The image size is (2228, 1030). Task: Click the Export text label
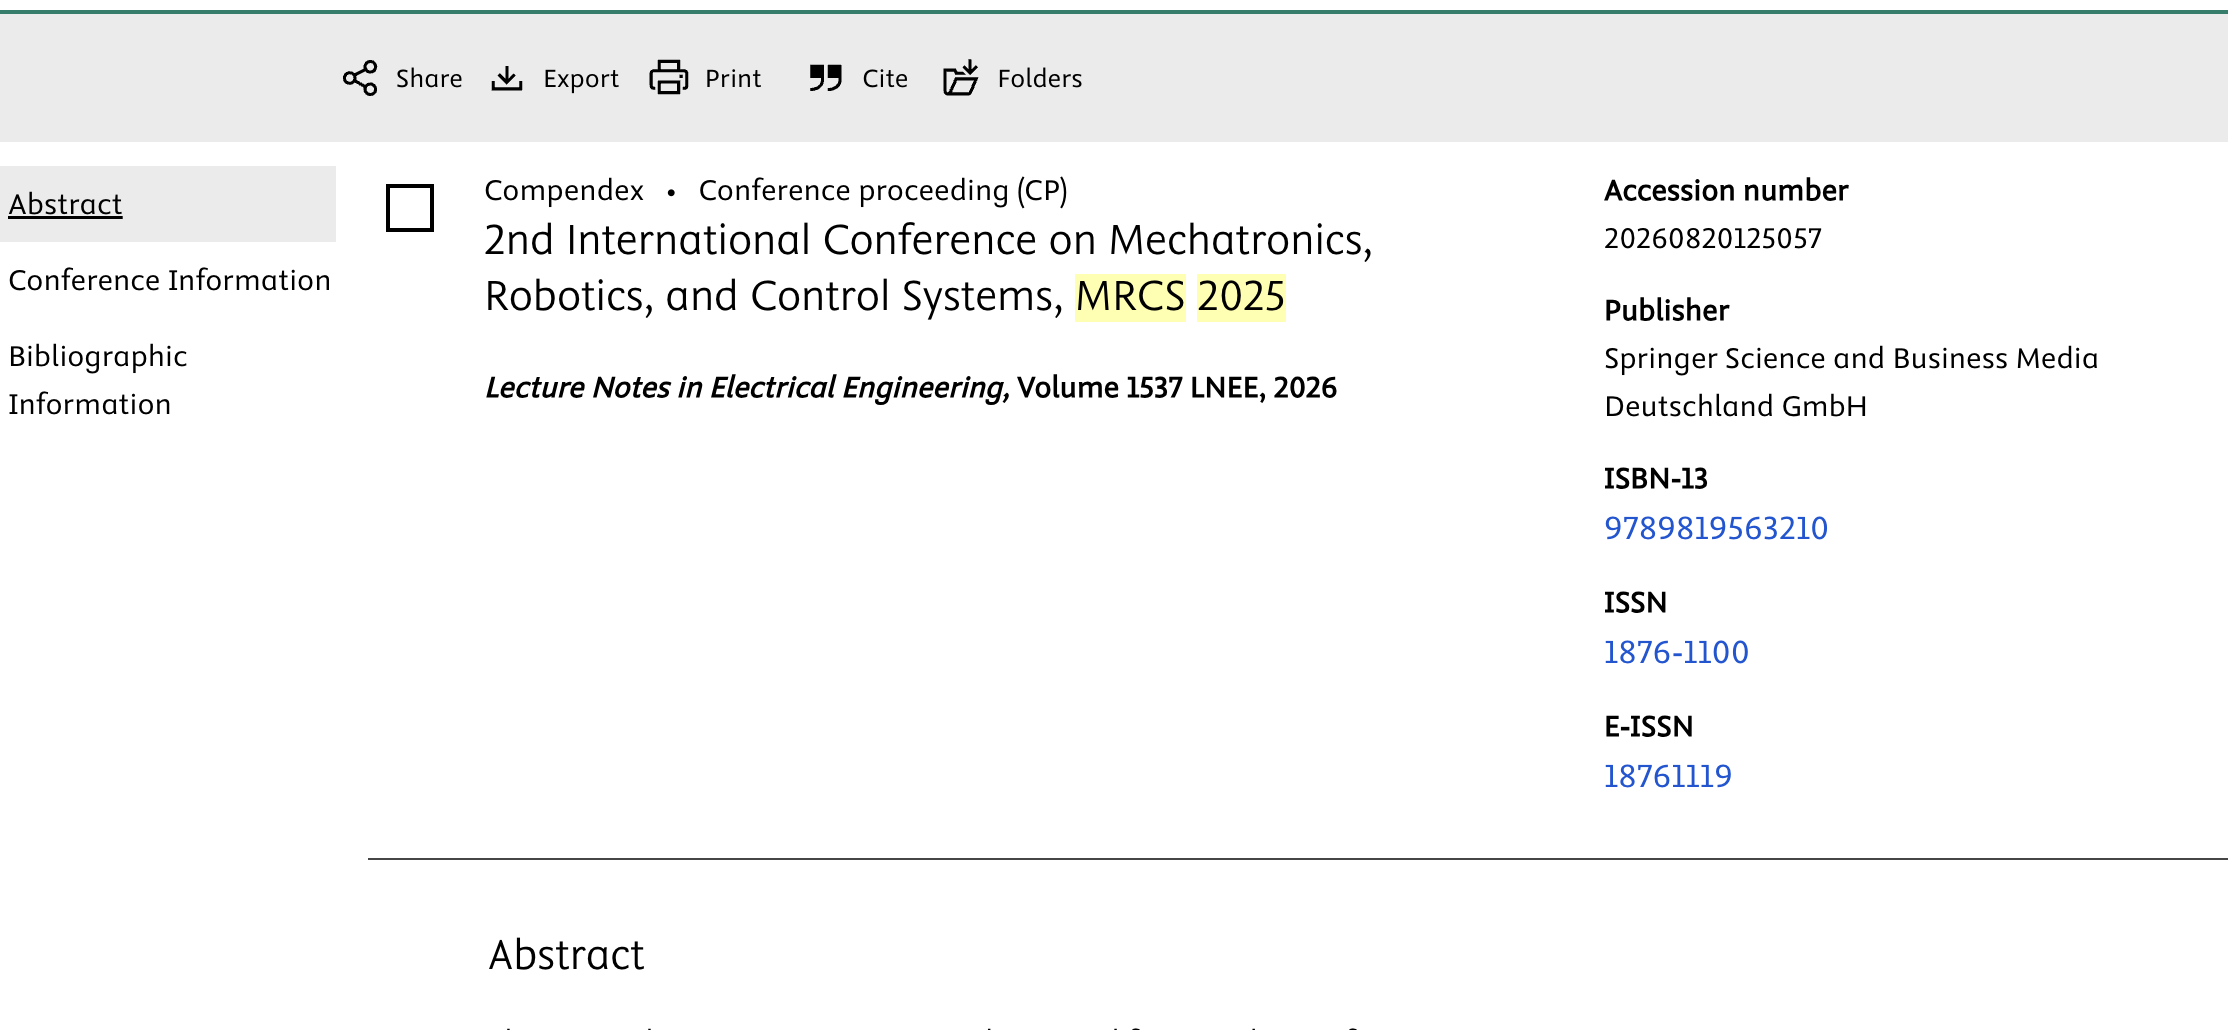coord(580,78)
